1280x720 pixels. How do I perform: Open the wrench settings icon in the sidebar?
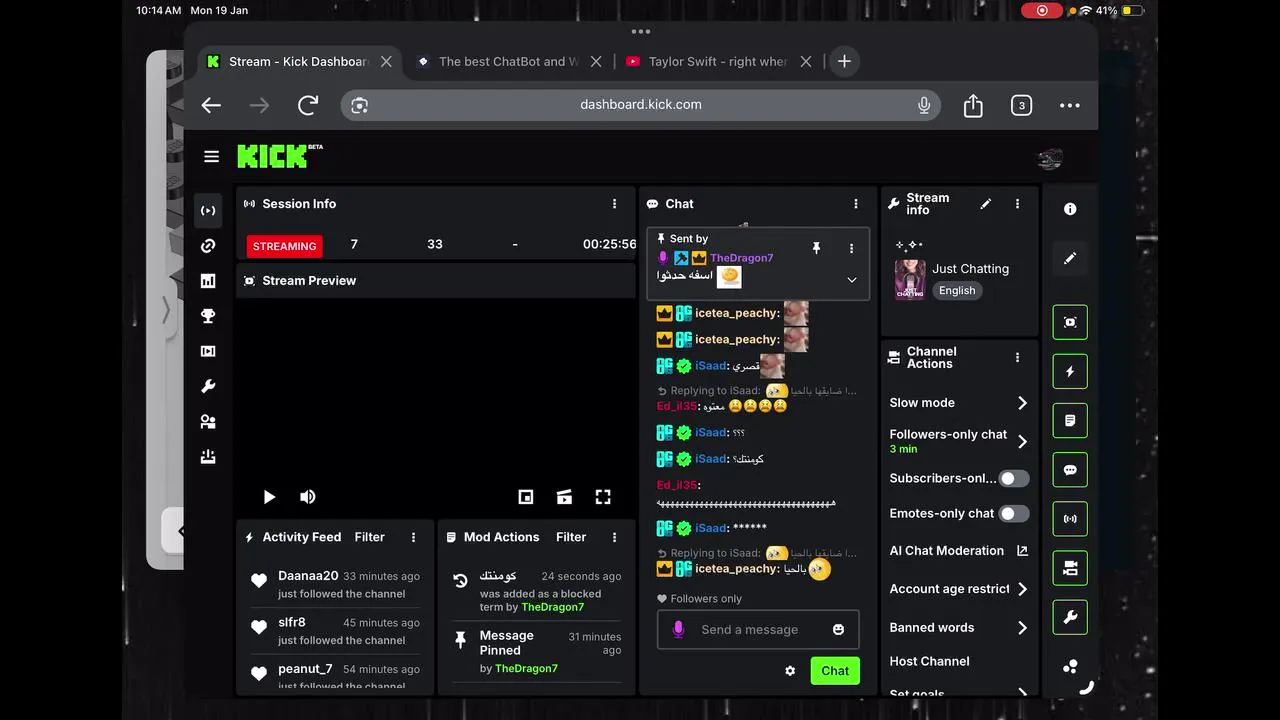pos(208,386)
